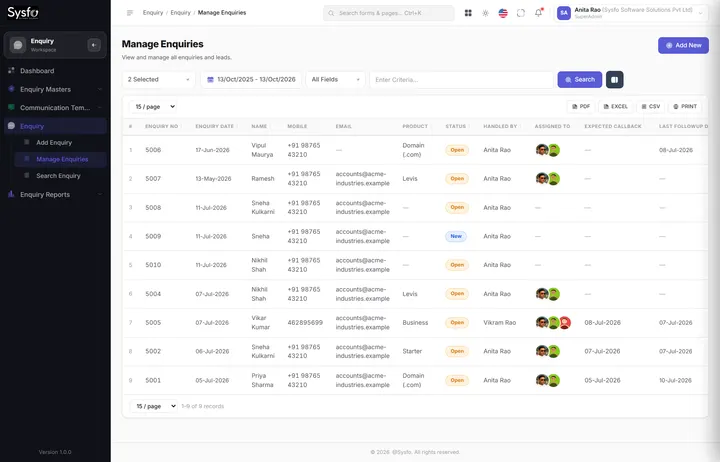Open Dashboard from sidebar
This screenshot has height=462, width=720.
(x=55, y=71)
